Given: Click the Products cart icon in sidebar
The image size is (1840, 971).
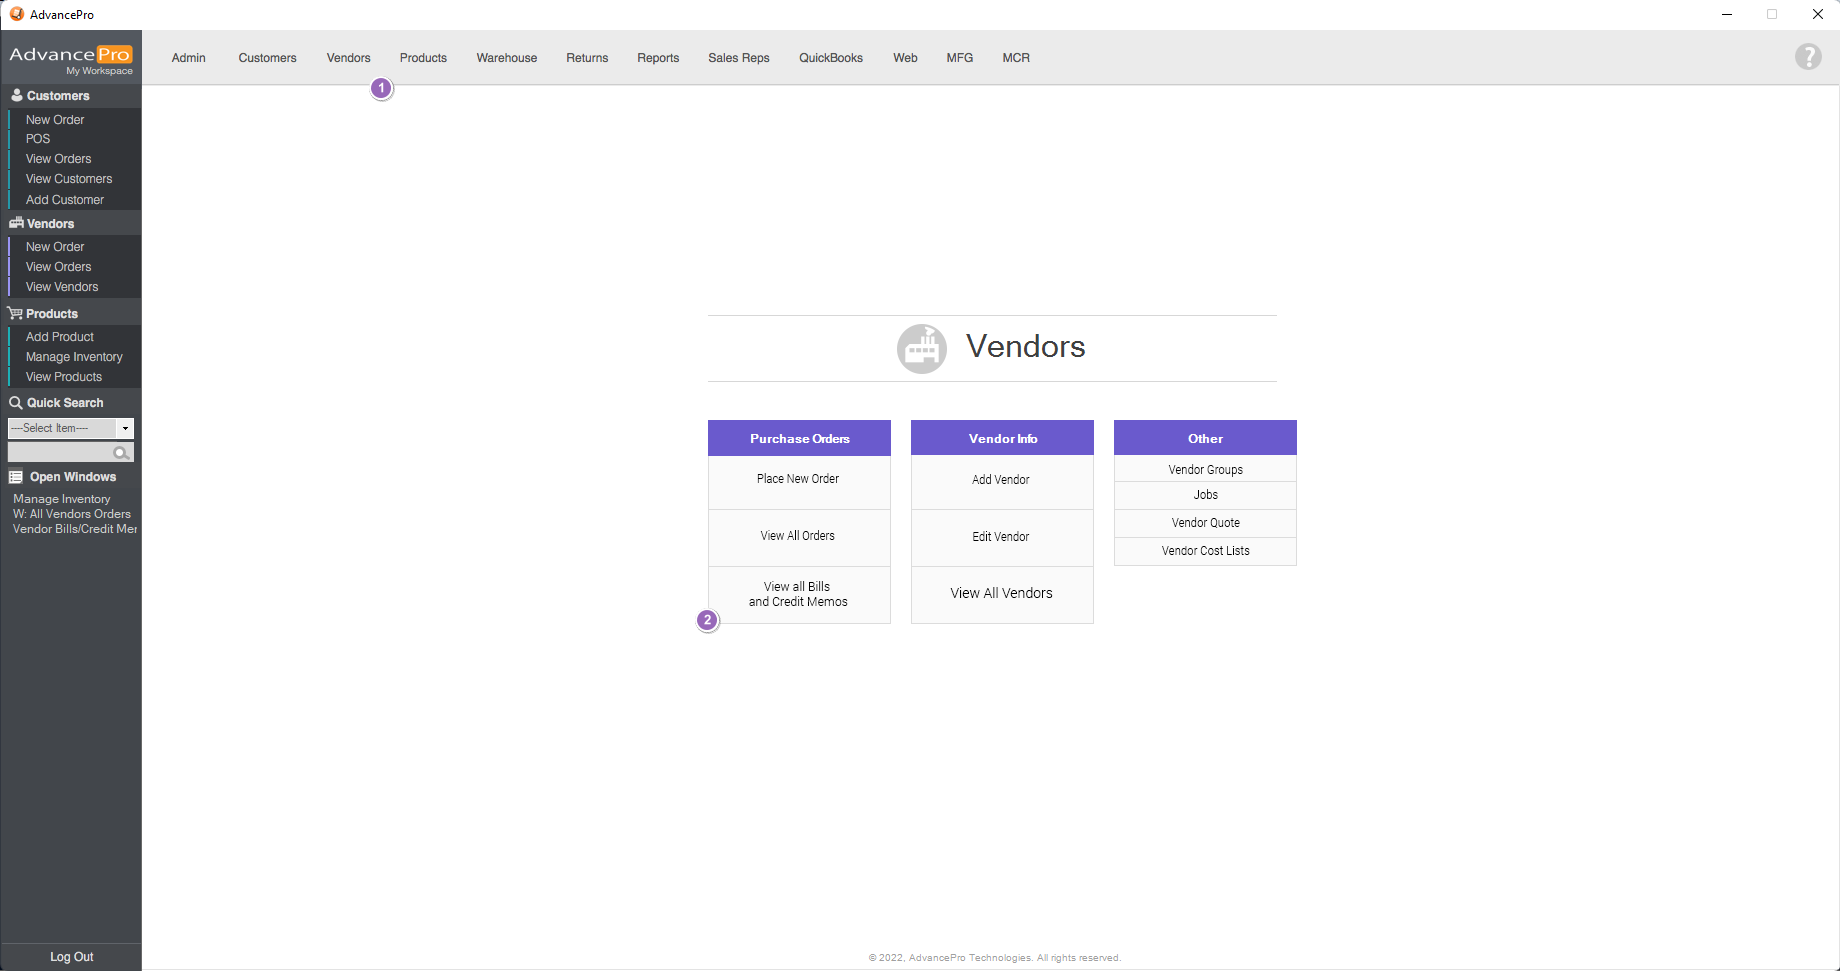Looking at the screenshot, I should [16, 314].
